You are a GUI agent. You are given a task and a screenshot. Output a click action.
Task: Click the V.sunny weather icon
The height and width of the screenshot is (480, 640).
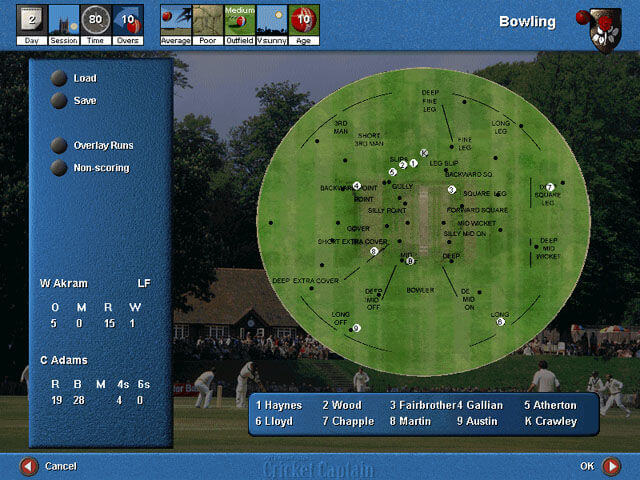271,19
